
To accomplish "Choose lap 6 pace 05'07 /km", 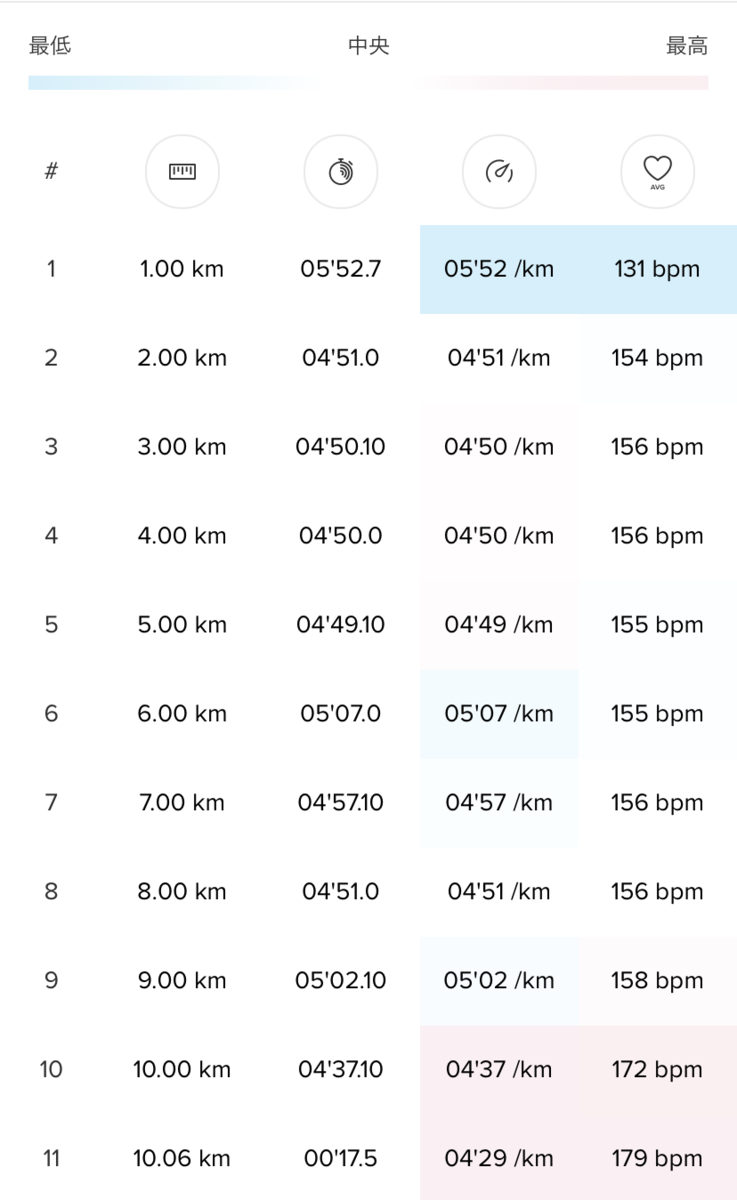I will click(x=499, y=714).
